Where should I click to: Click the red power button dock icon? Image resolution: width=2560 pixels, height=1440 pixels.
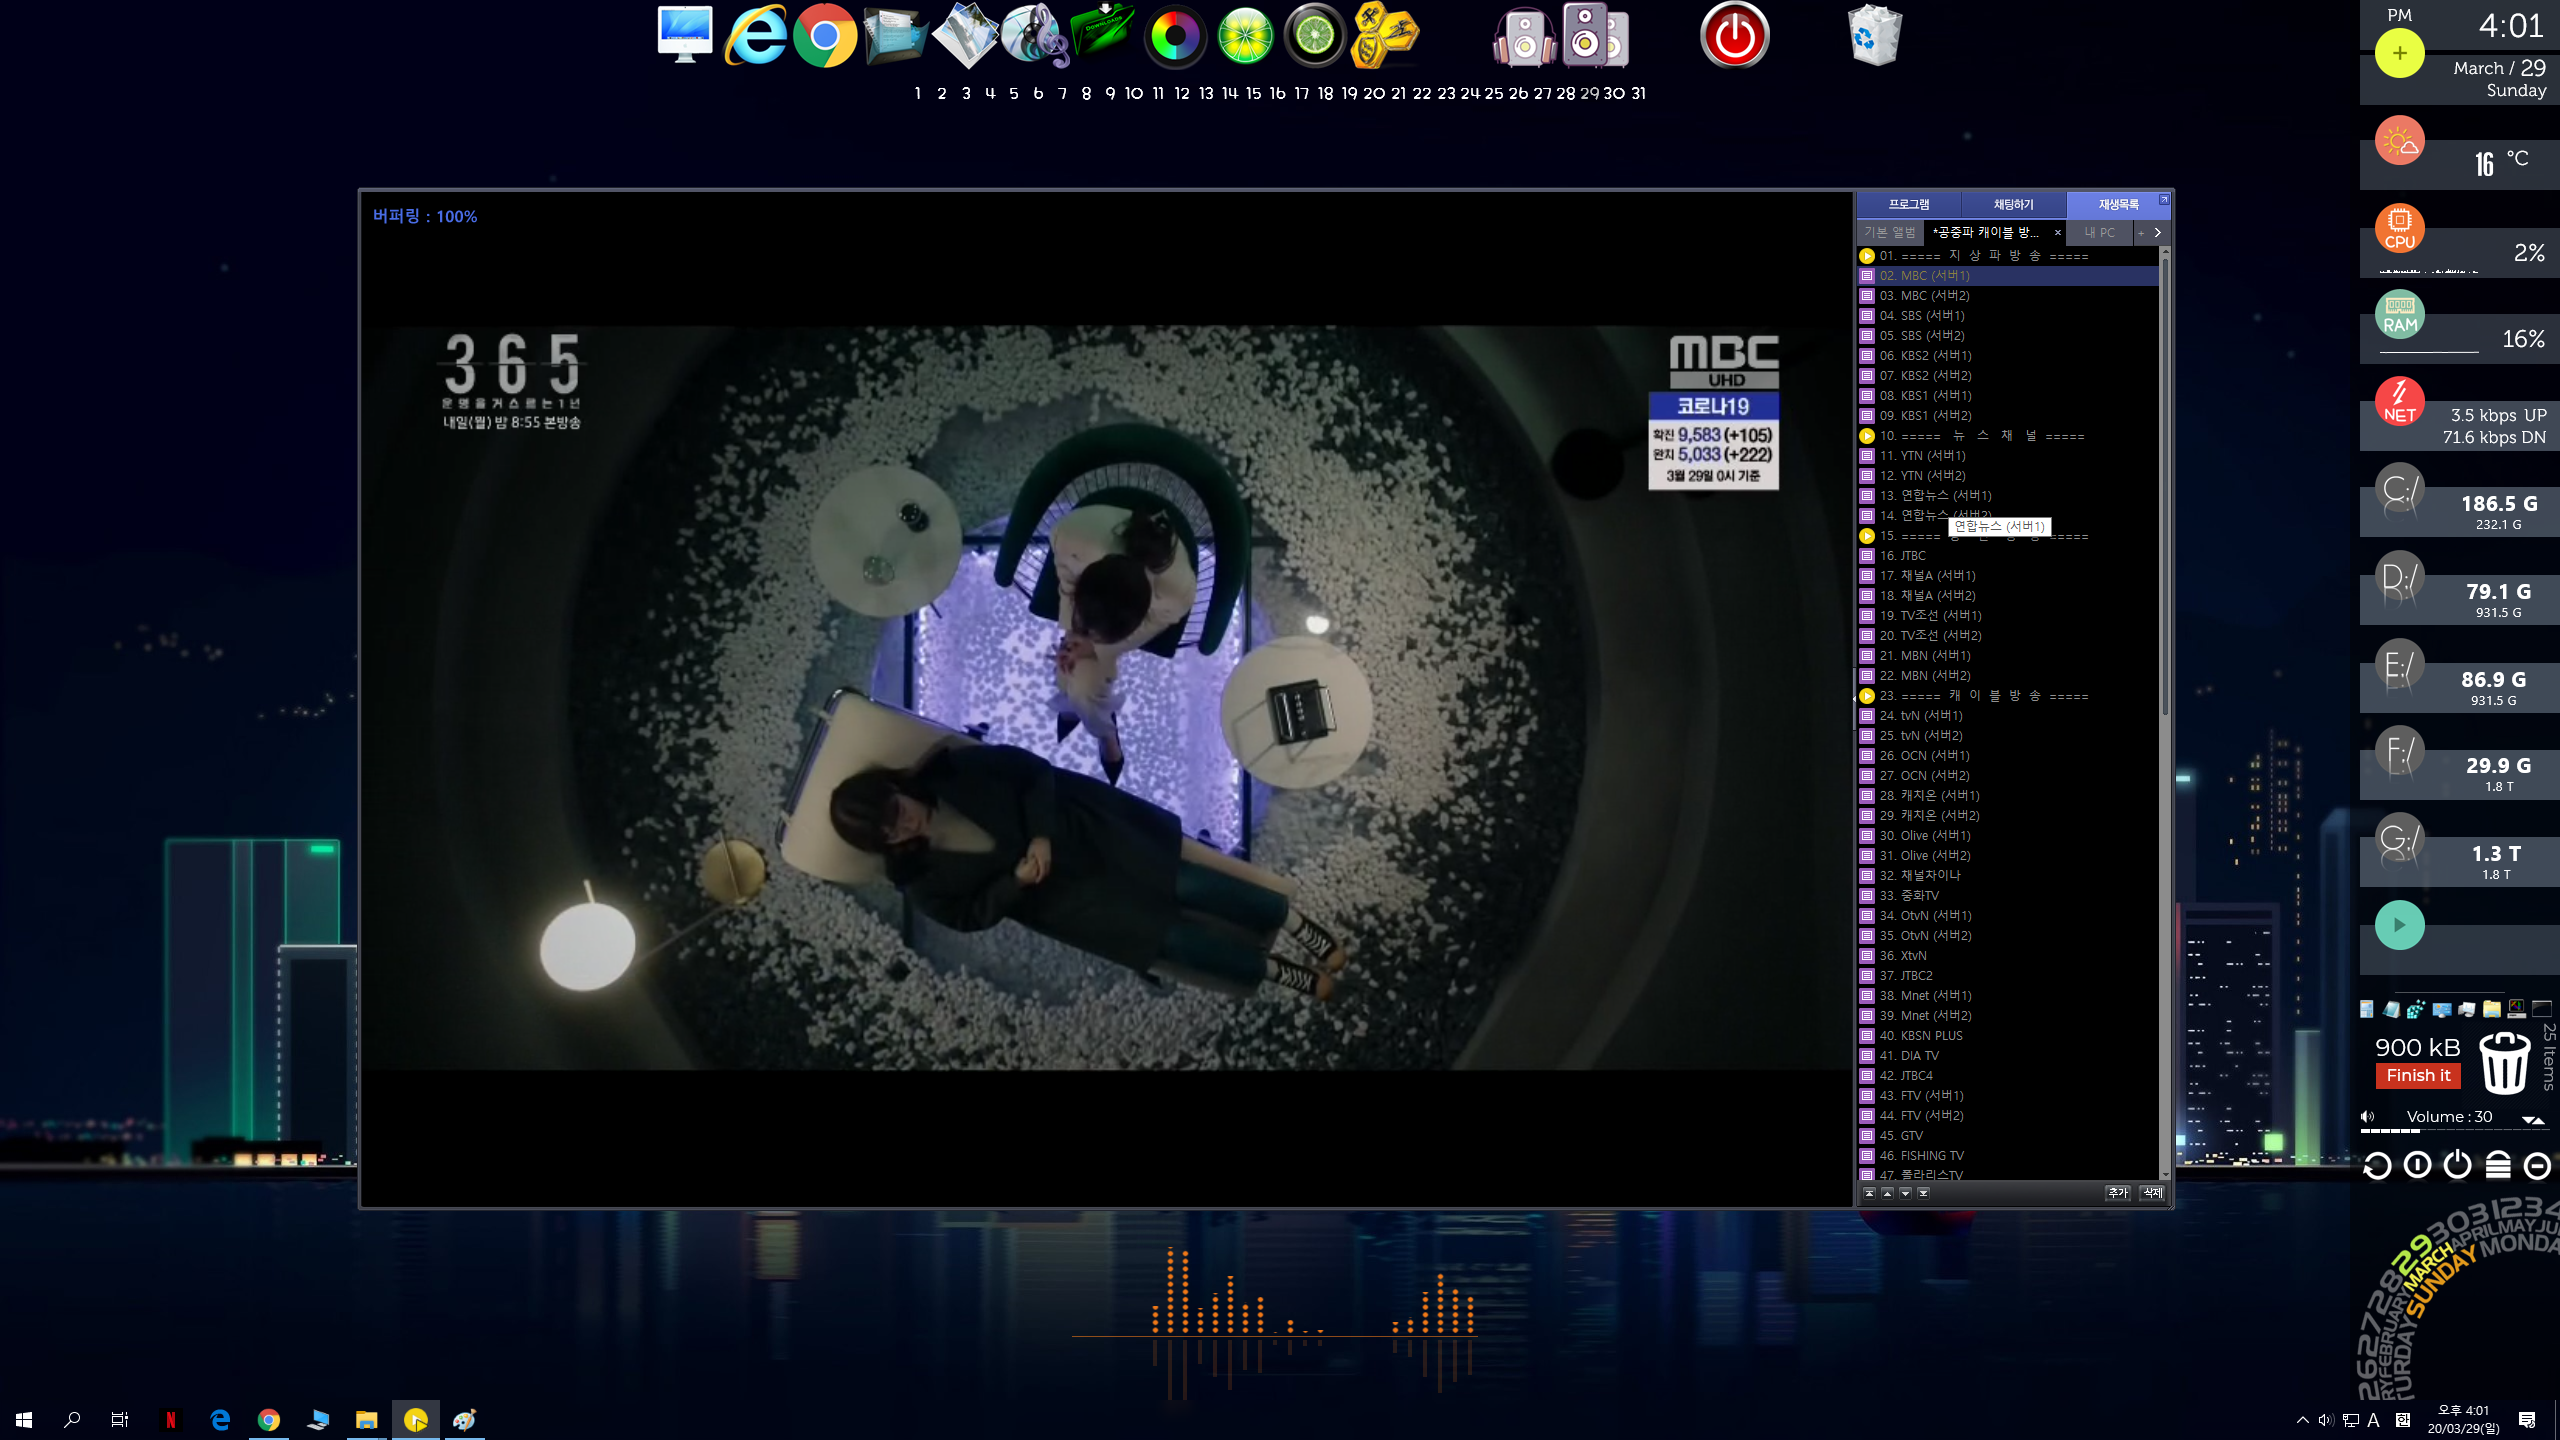pyautogui.click(x=1735, y=36)
